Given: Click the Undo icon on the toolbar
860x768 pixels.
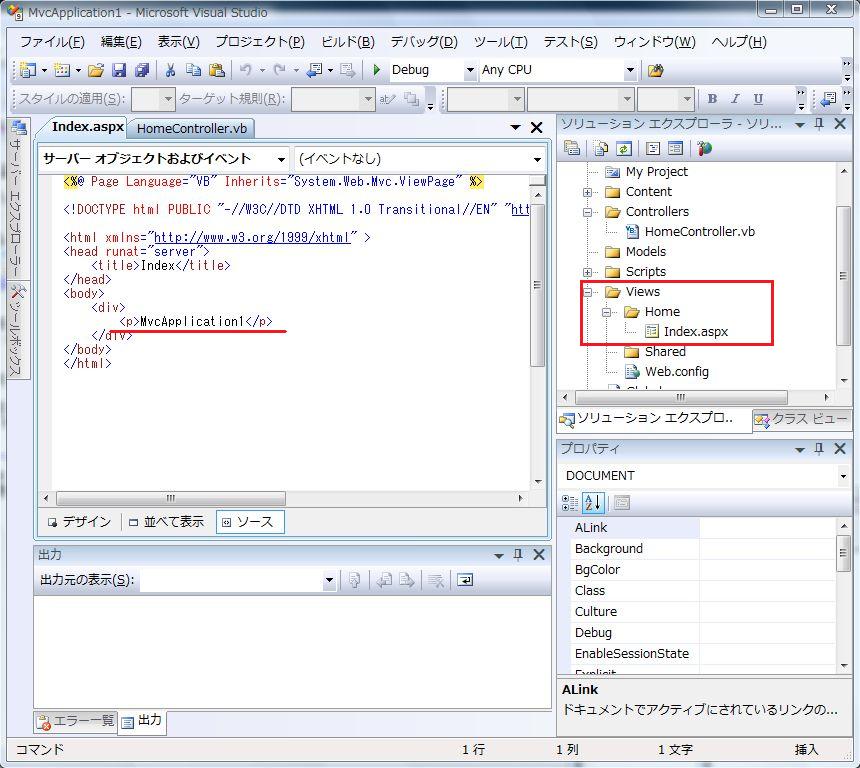Looking at the screenshot, I should click(246, 70).
